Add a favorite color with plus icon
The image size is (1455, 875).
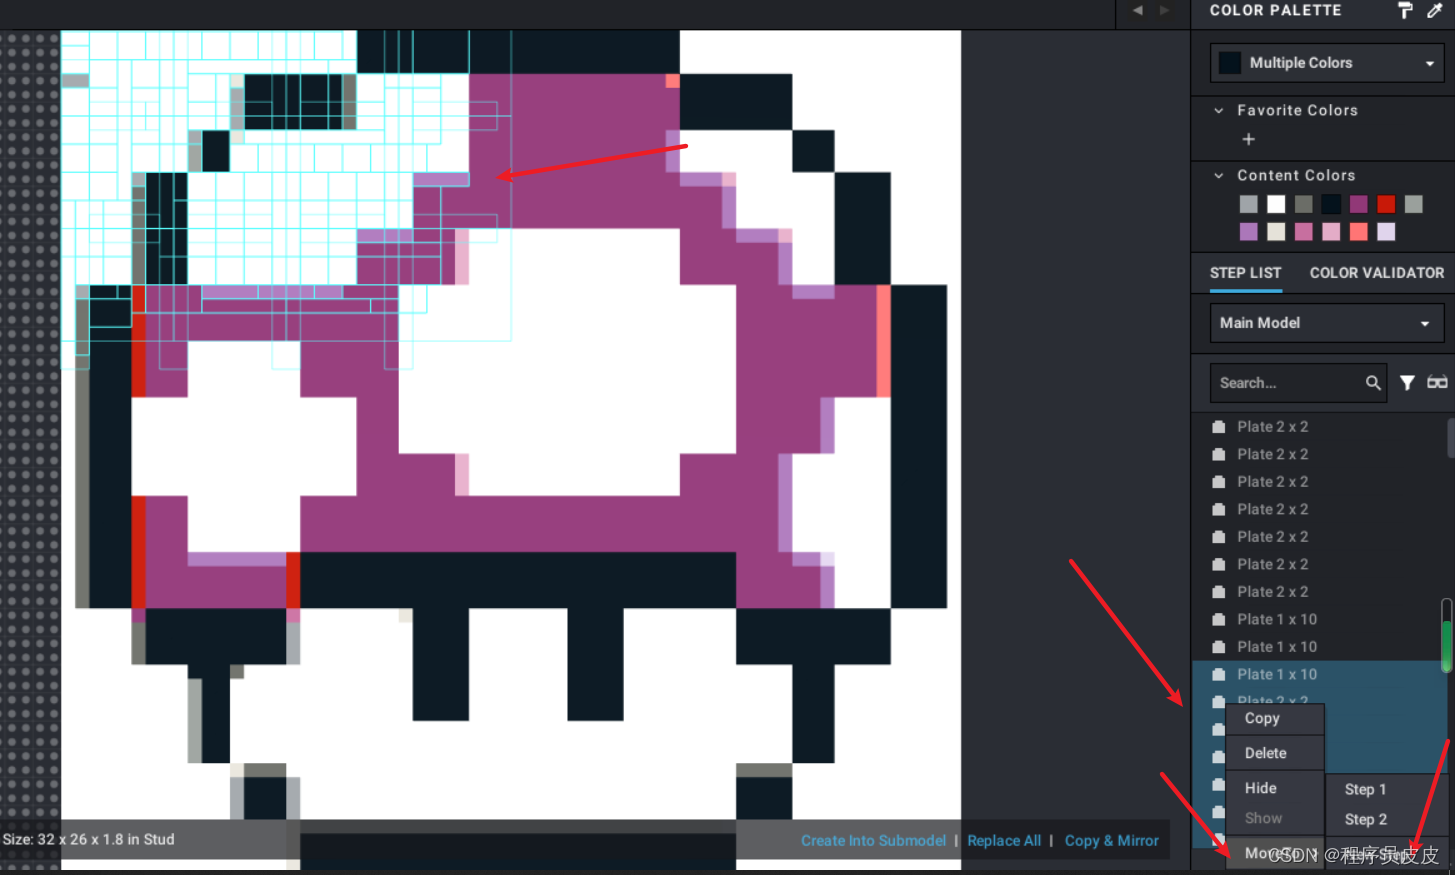1248,139
